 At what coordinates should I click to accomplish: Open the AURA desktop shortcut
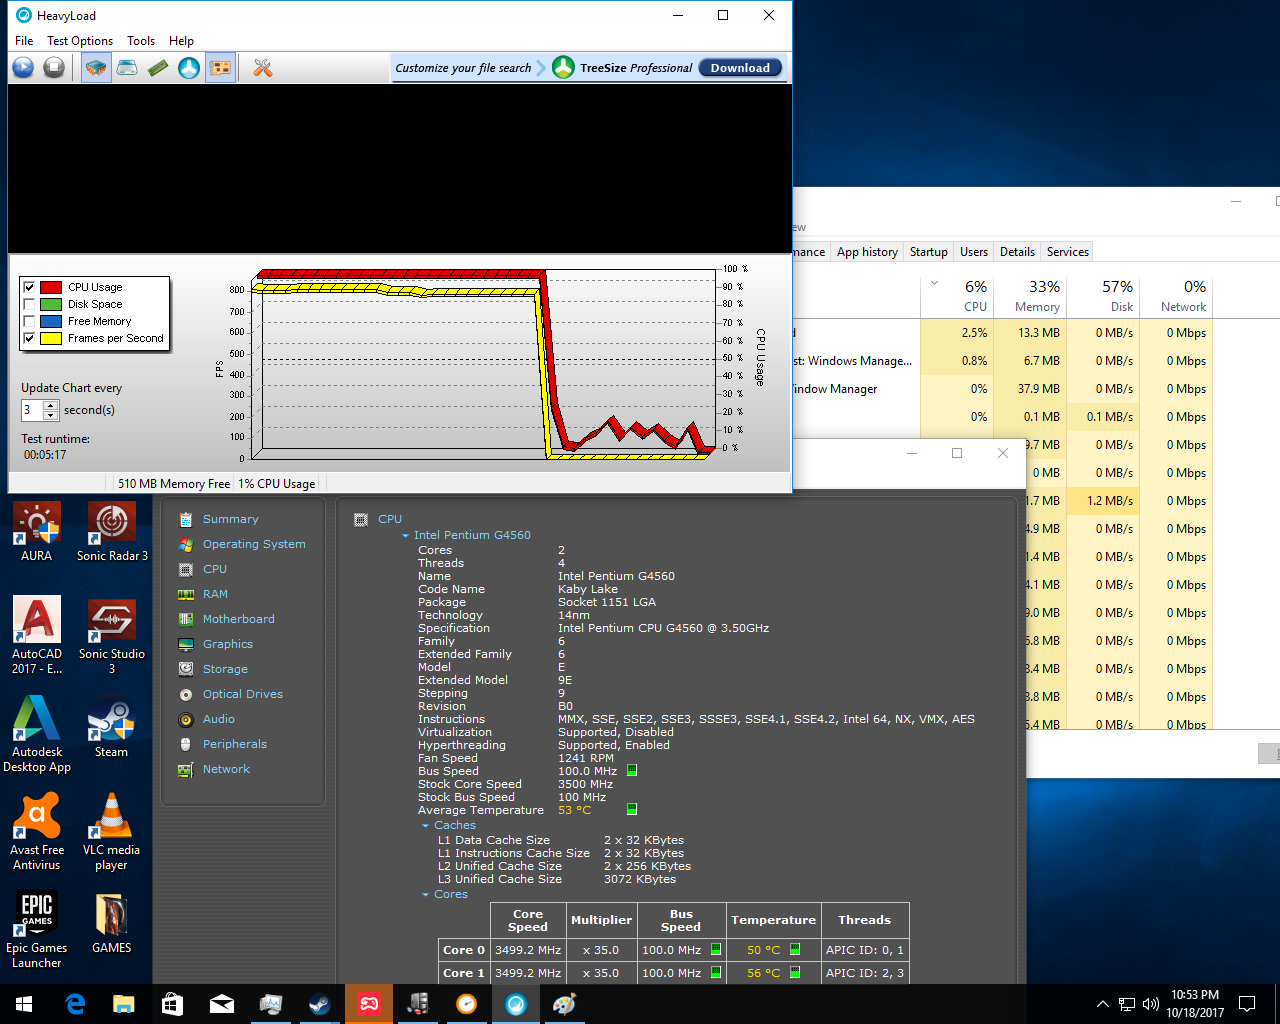[37, 532]
